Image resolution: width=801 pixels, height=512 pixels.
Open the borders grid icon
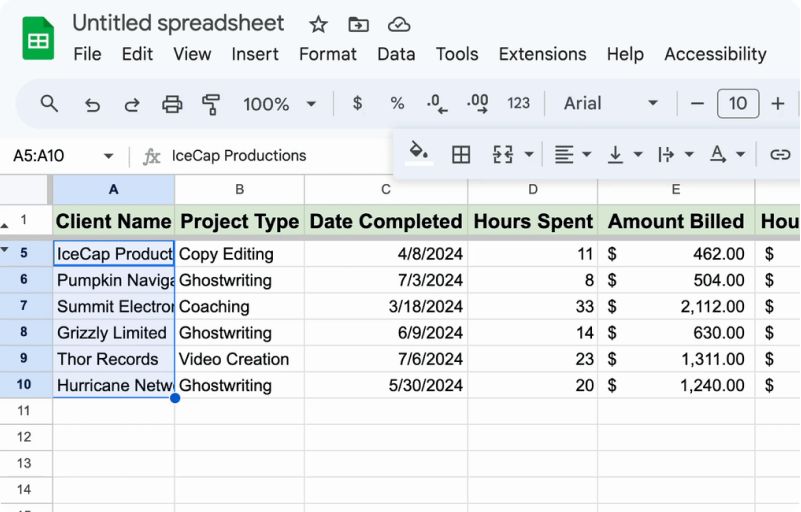coord(461,154)
